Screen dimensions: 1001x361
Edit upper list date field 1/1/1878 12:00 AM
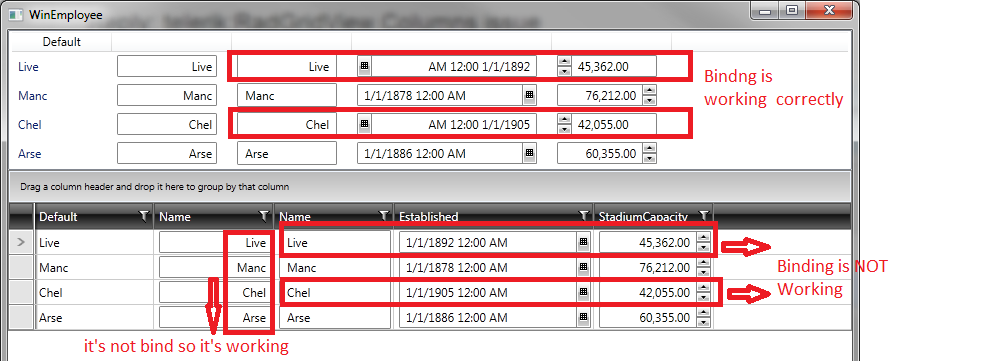pos(440,96)
